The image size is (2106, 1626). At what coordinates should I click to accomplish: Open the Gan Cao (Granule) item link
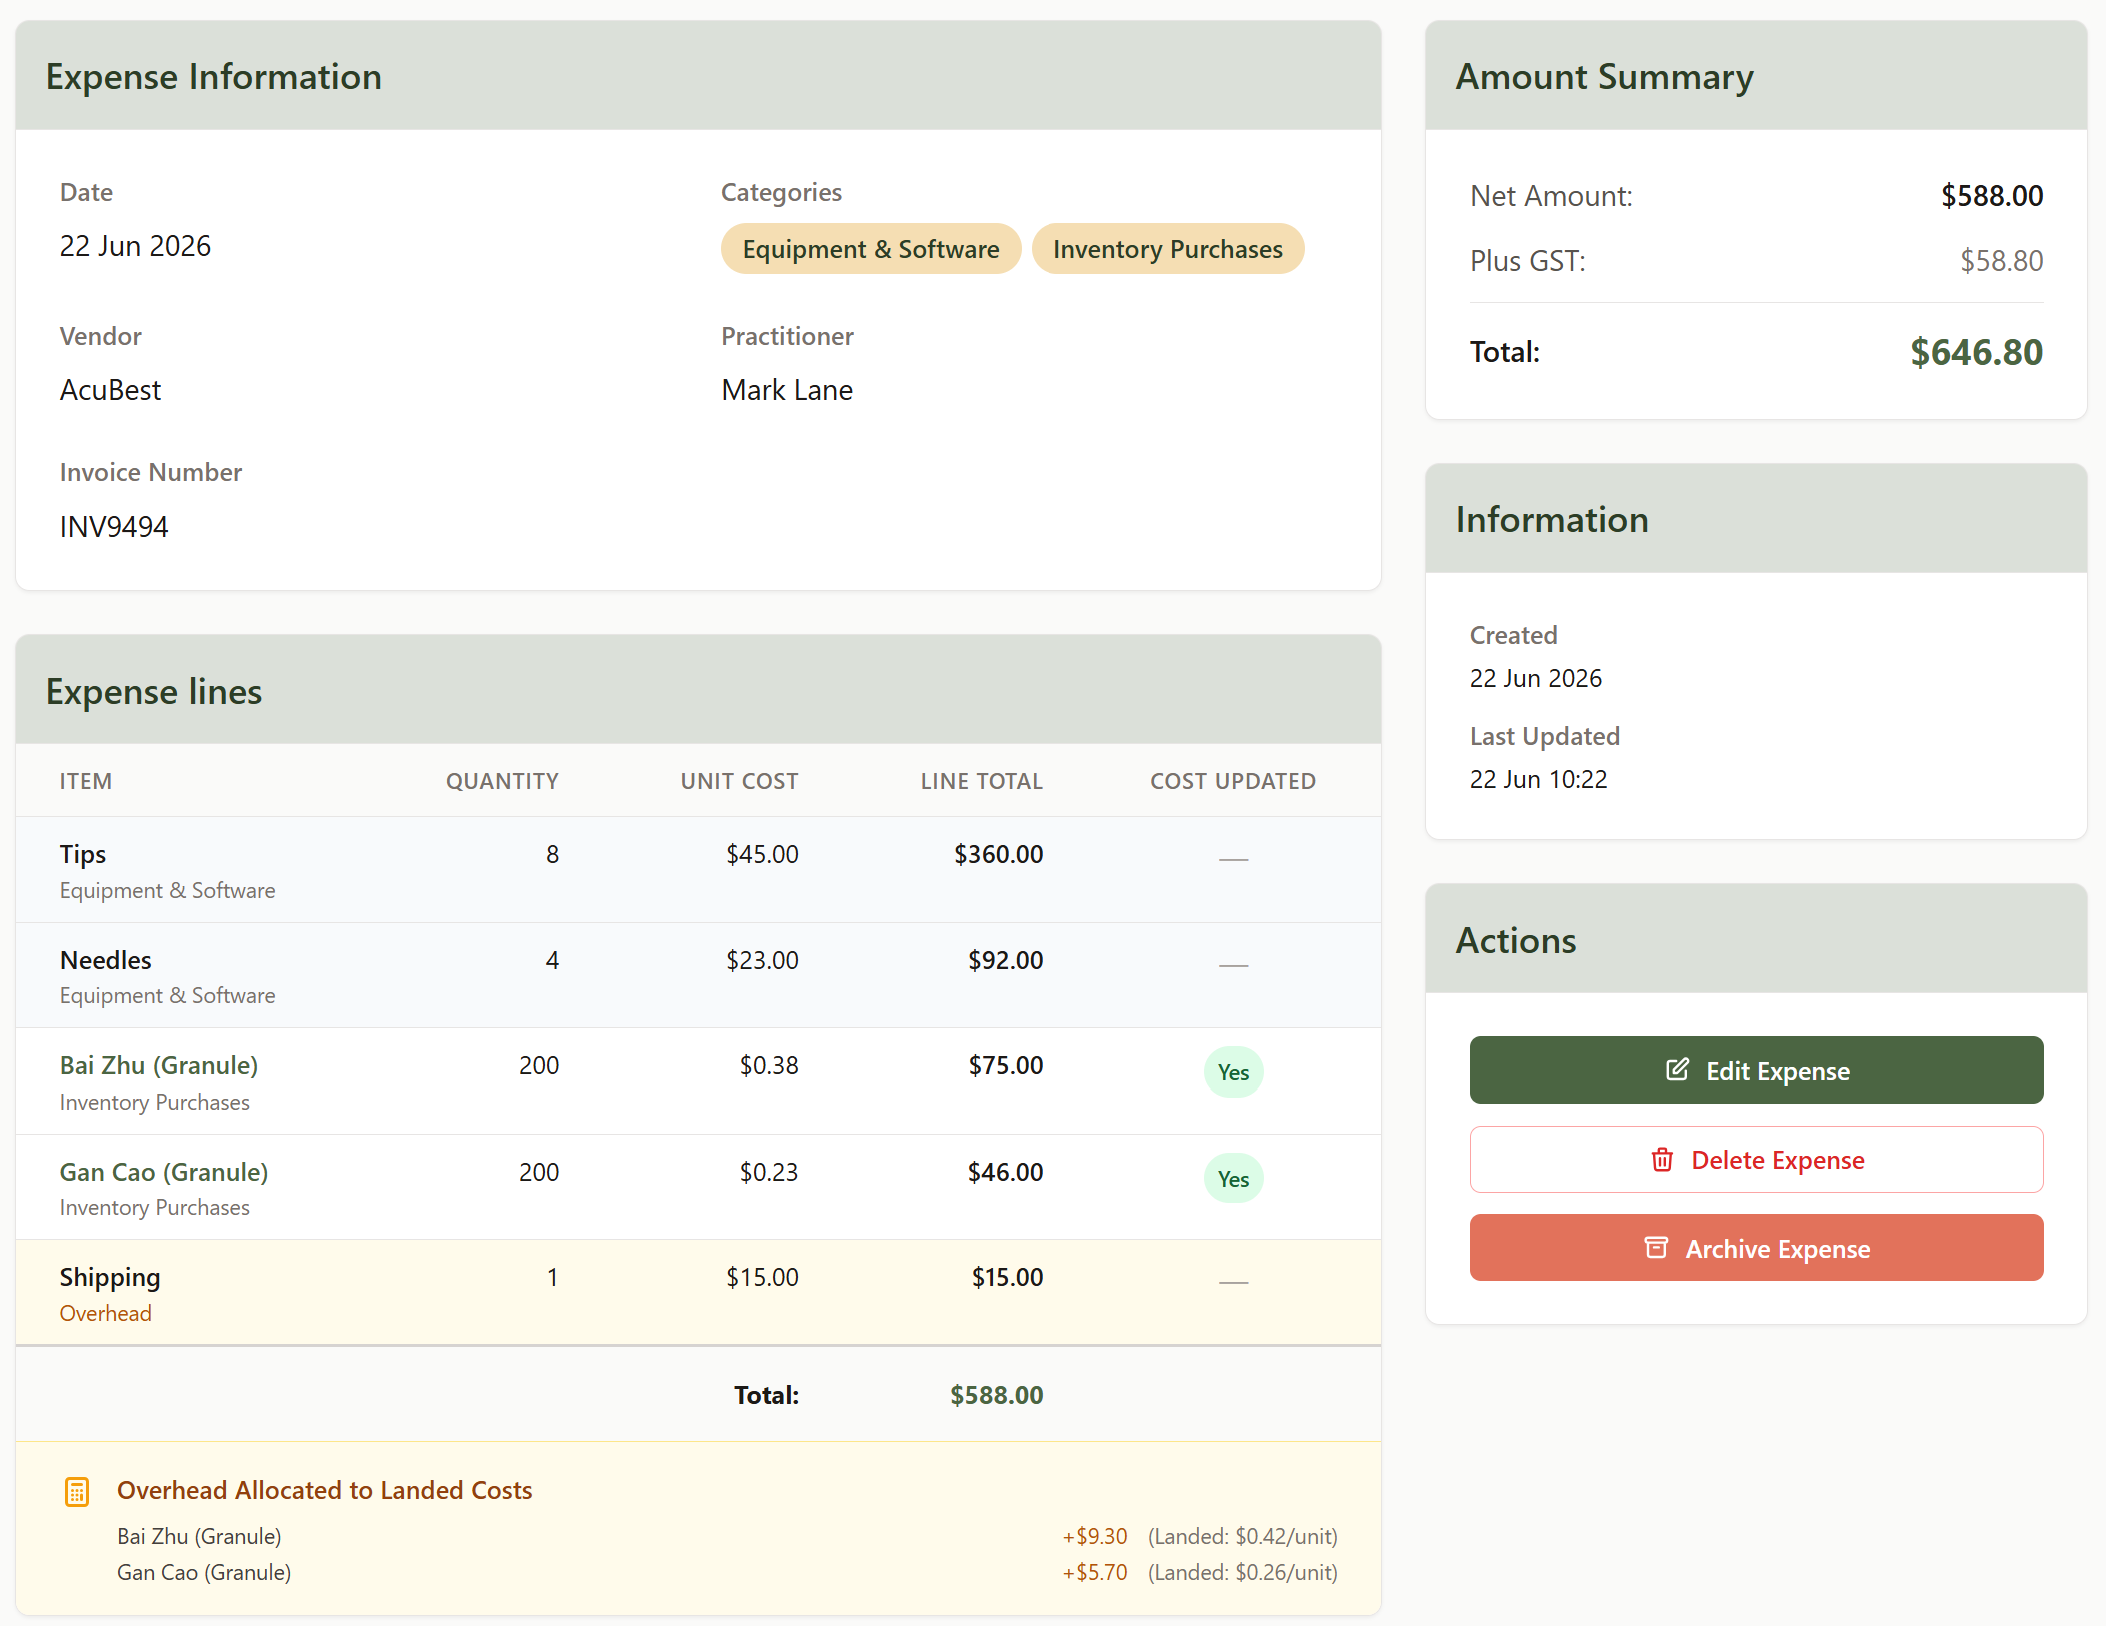tap(164, 1172)
